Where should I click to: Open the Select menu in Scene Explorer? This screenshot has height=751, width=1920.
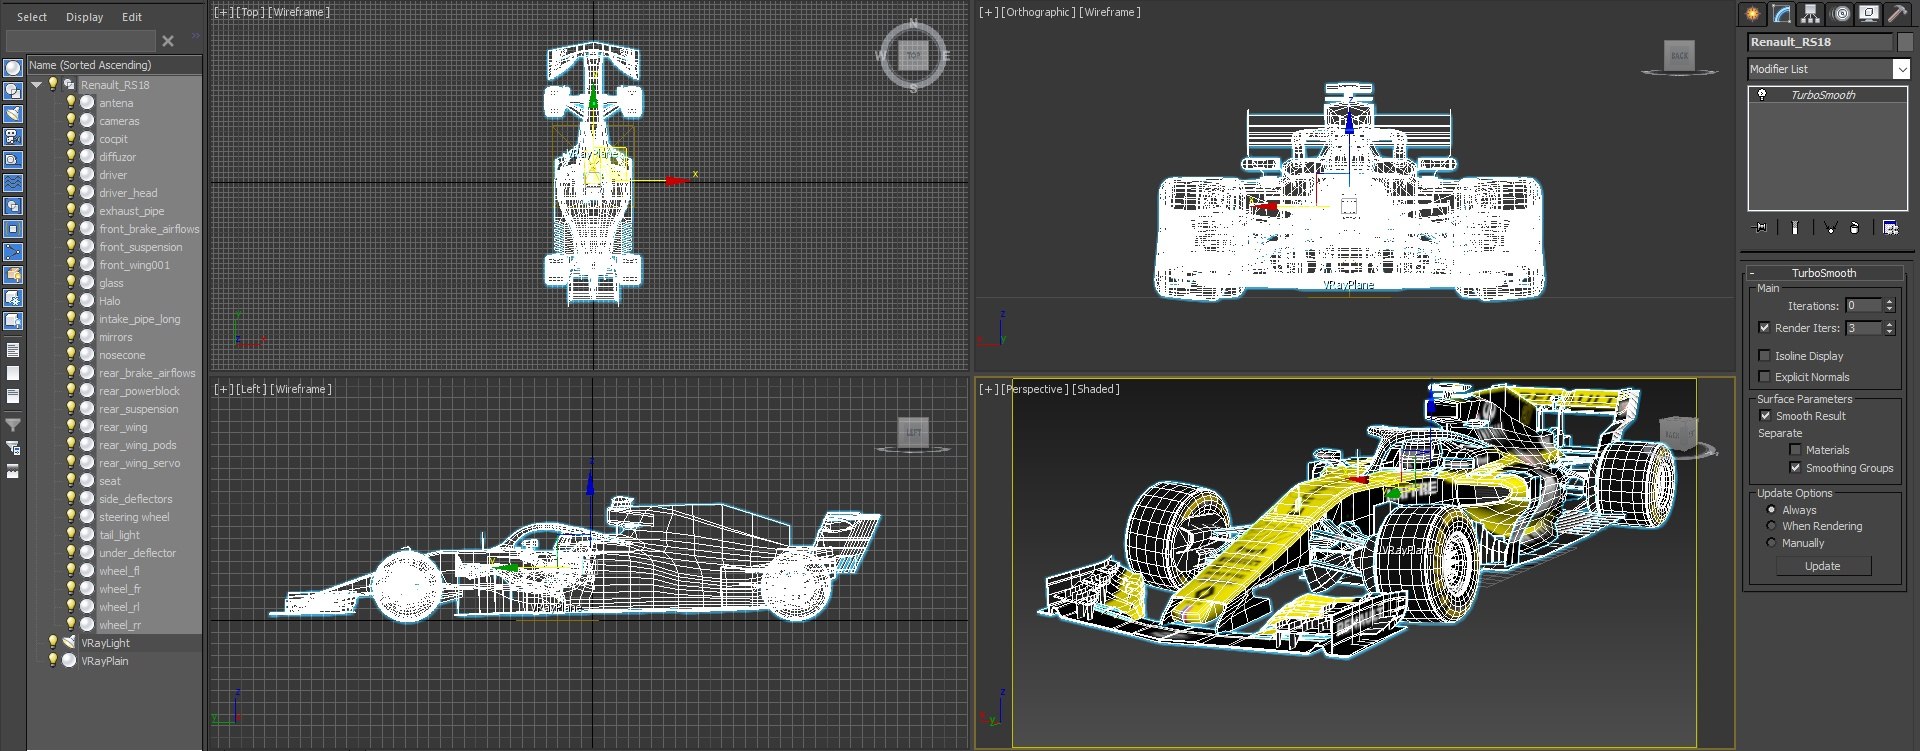pos(32,17)
